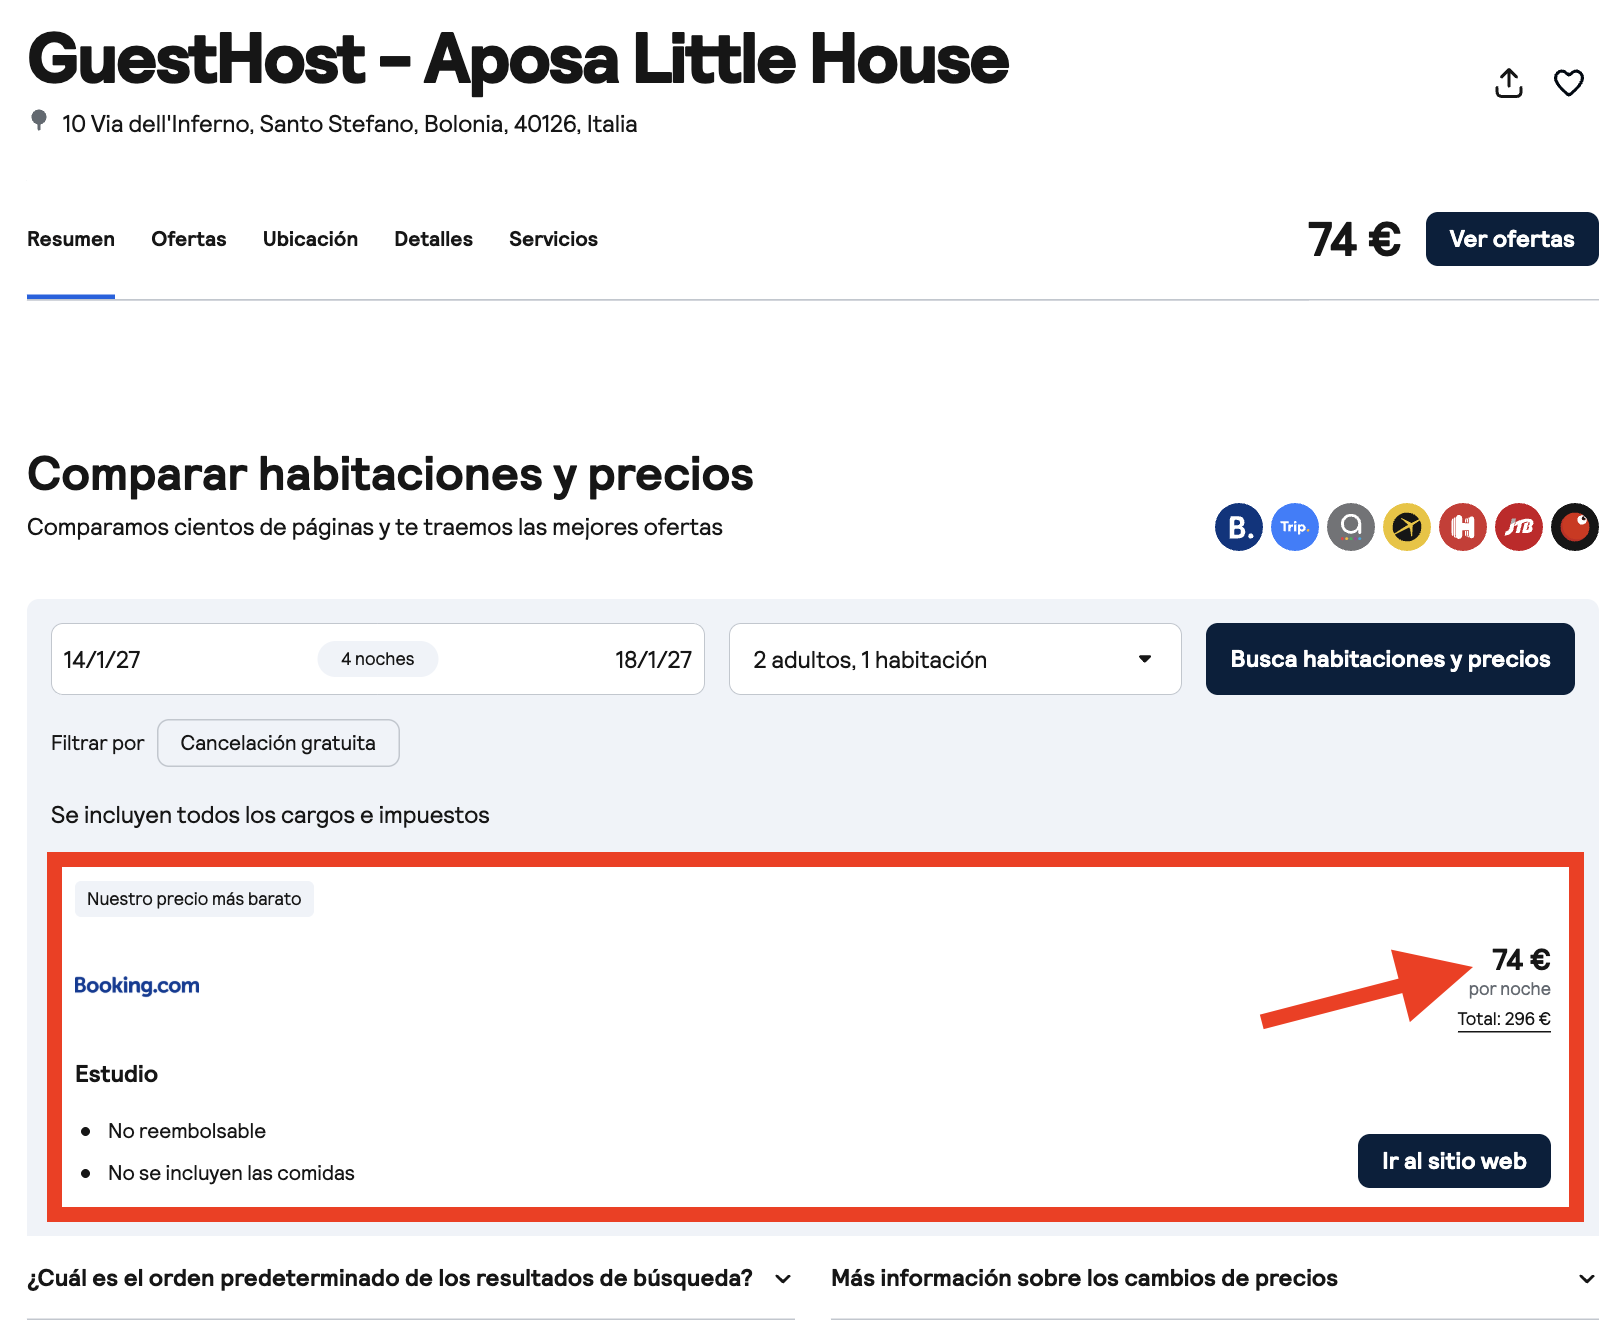Screen dimensions: 1618x1322
Task: Click the Booking.com 'B.' provider logo
Action: pyautogui.click(x=1239, y=527)
